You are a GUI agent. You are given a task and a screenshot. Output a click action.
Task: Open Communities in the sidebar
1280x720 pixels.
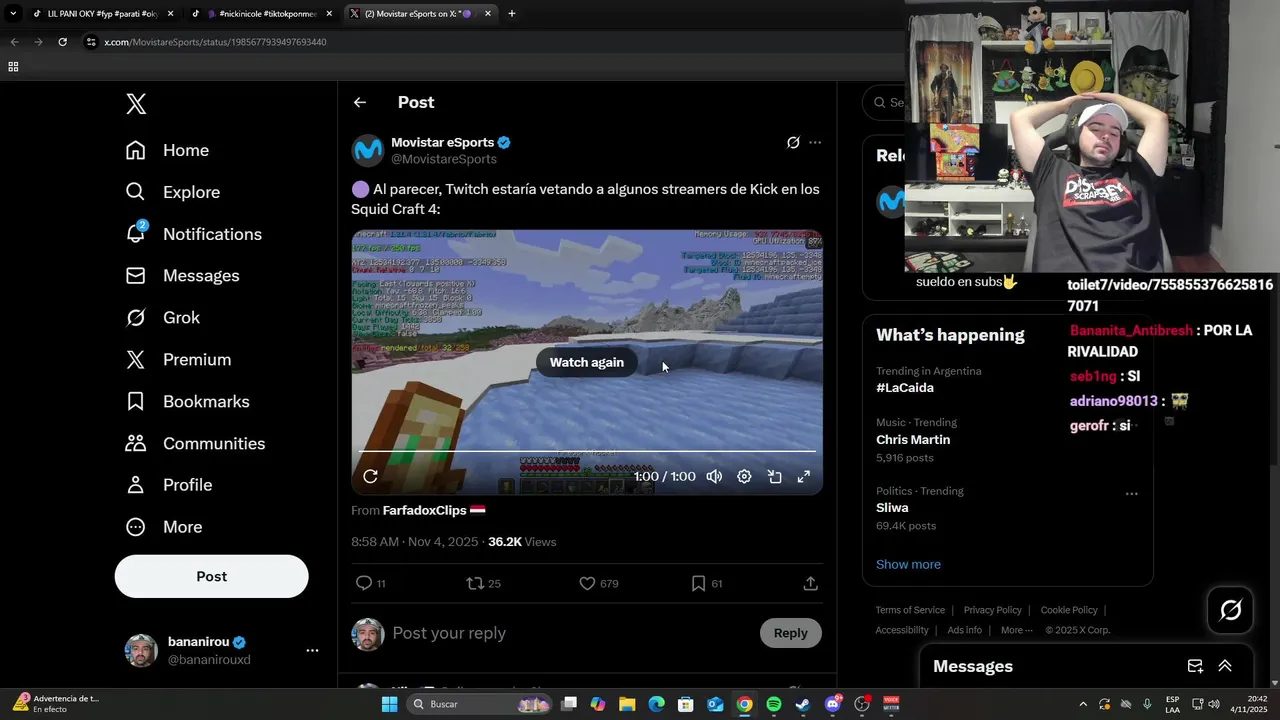click(x=196, y=444)
